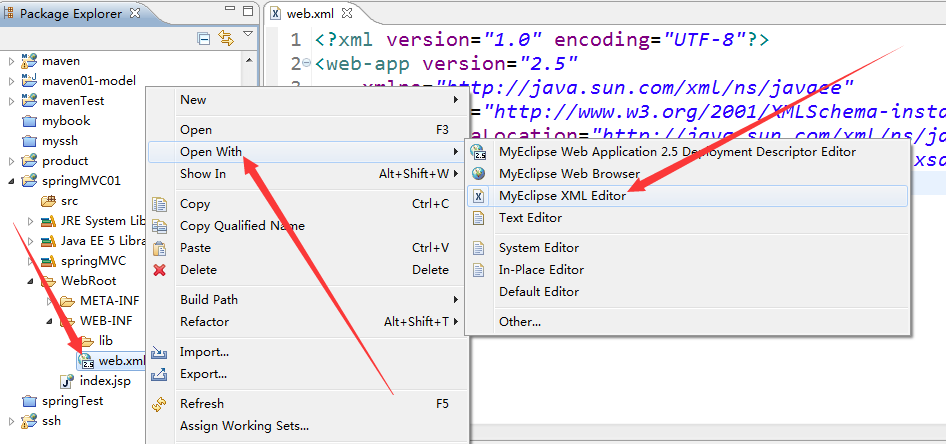Expand JRE System Library node
This screenshot has width=946, height=444.
(30, 221)
